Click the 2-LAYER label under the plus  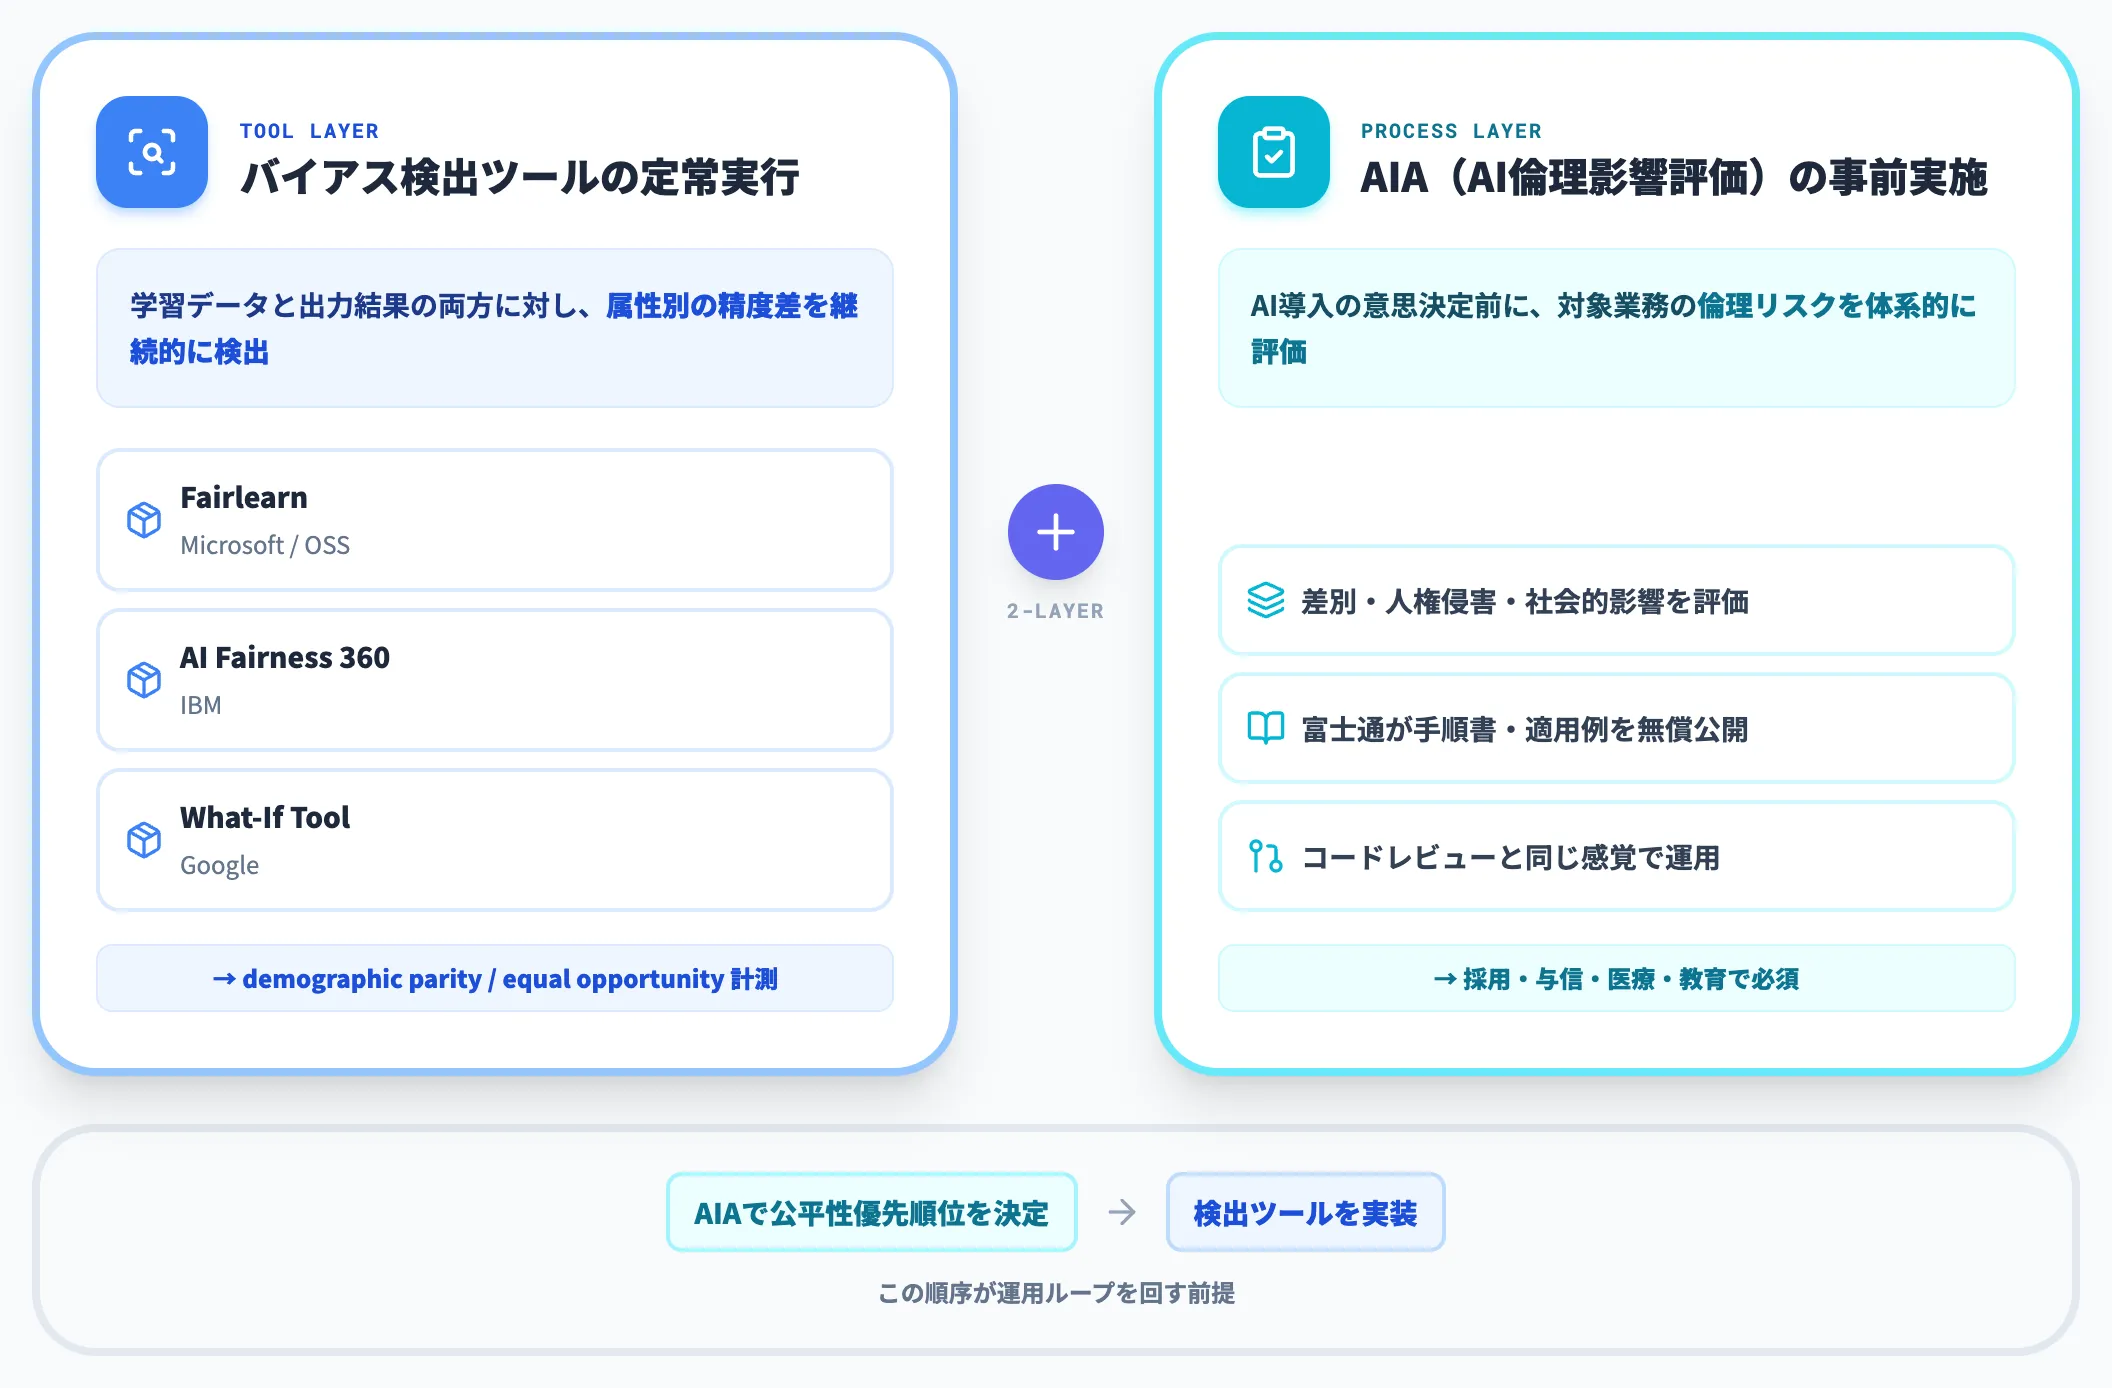point(1056,611)
